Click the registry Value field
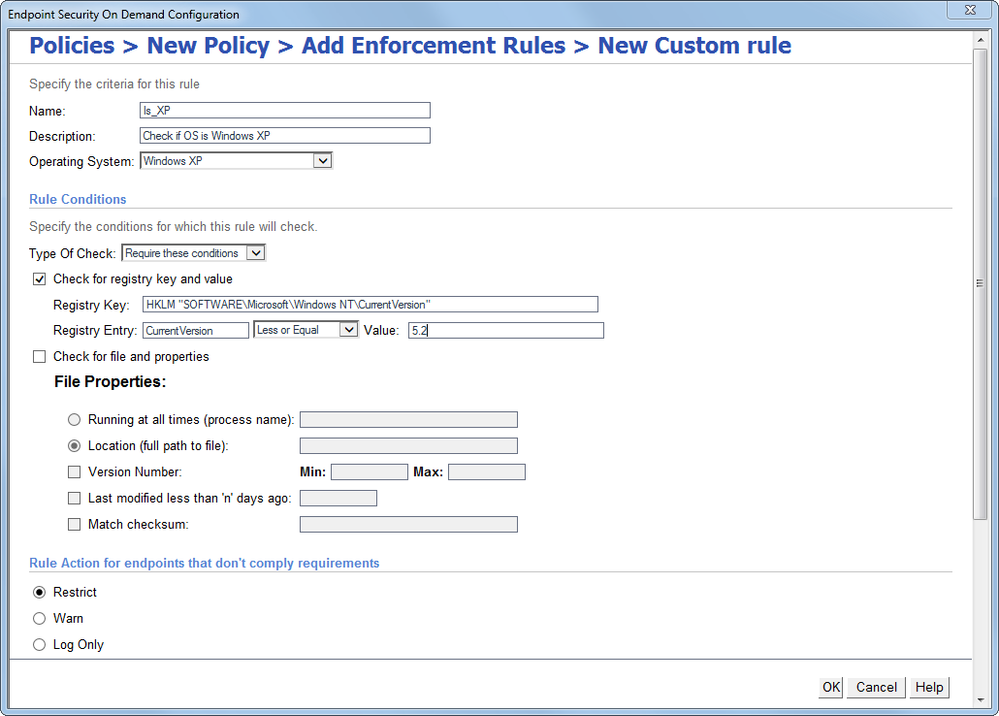This screenshot has width=999, height=716. pos(505,331)
